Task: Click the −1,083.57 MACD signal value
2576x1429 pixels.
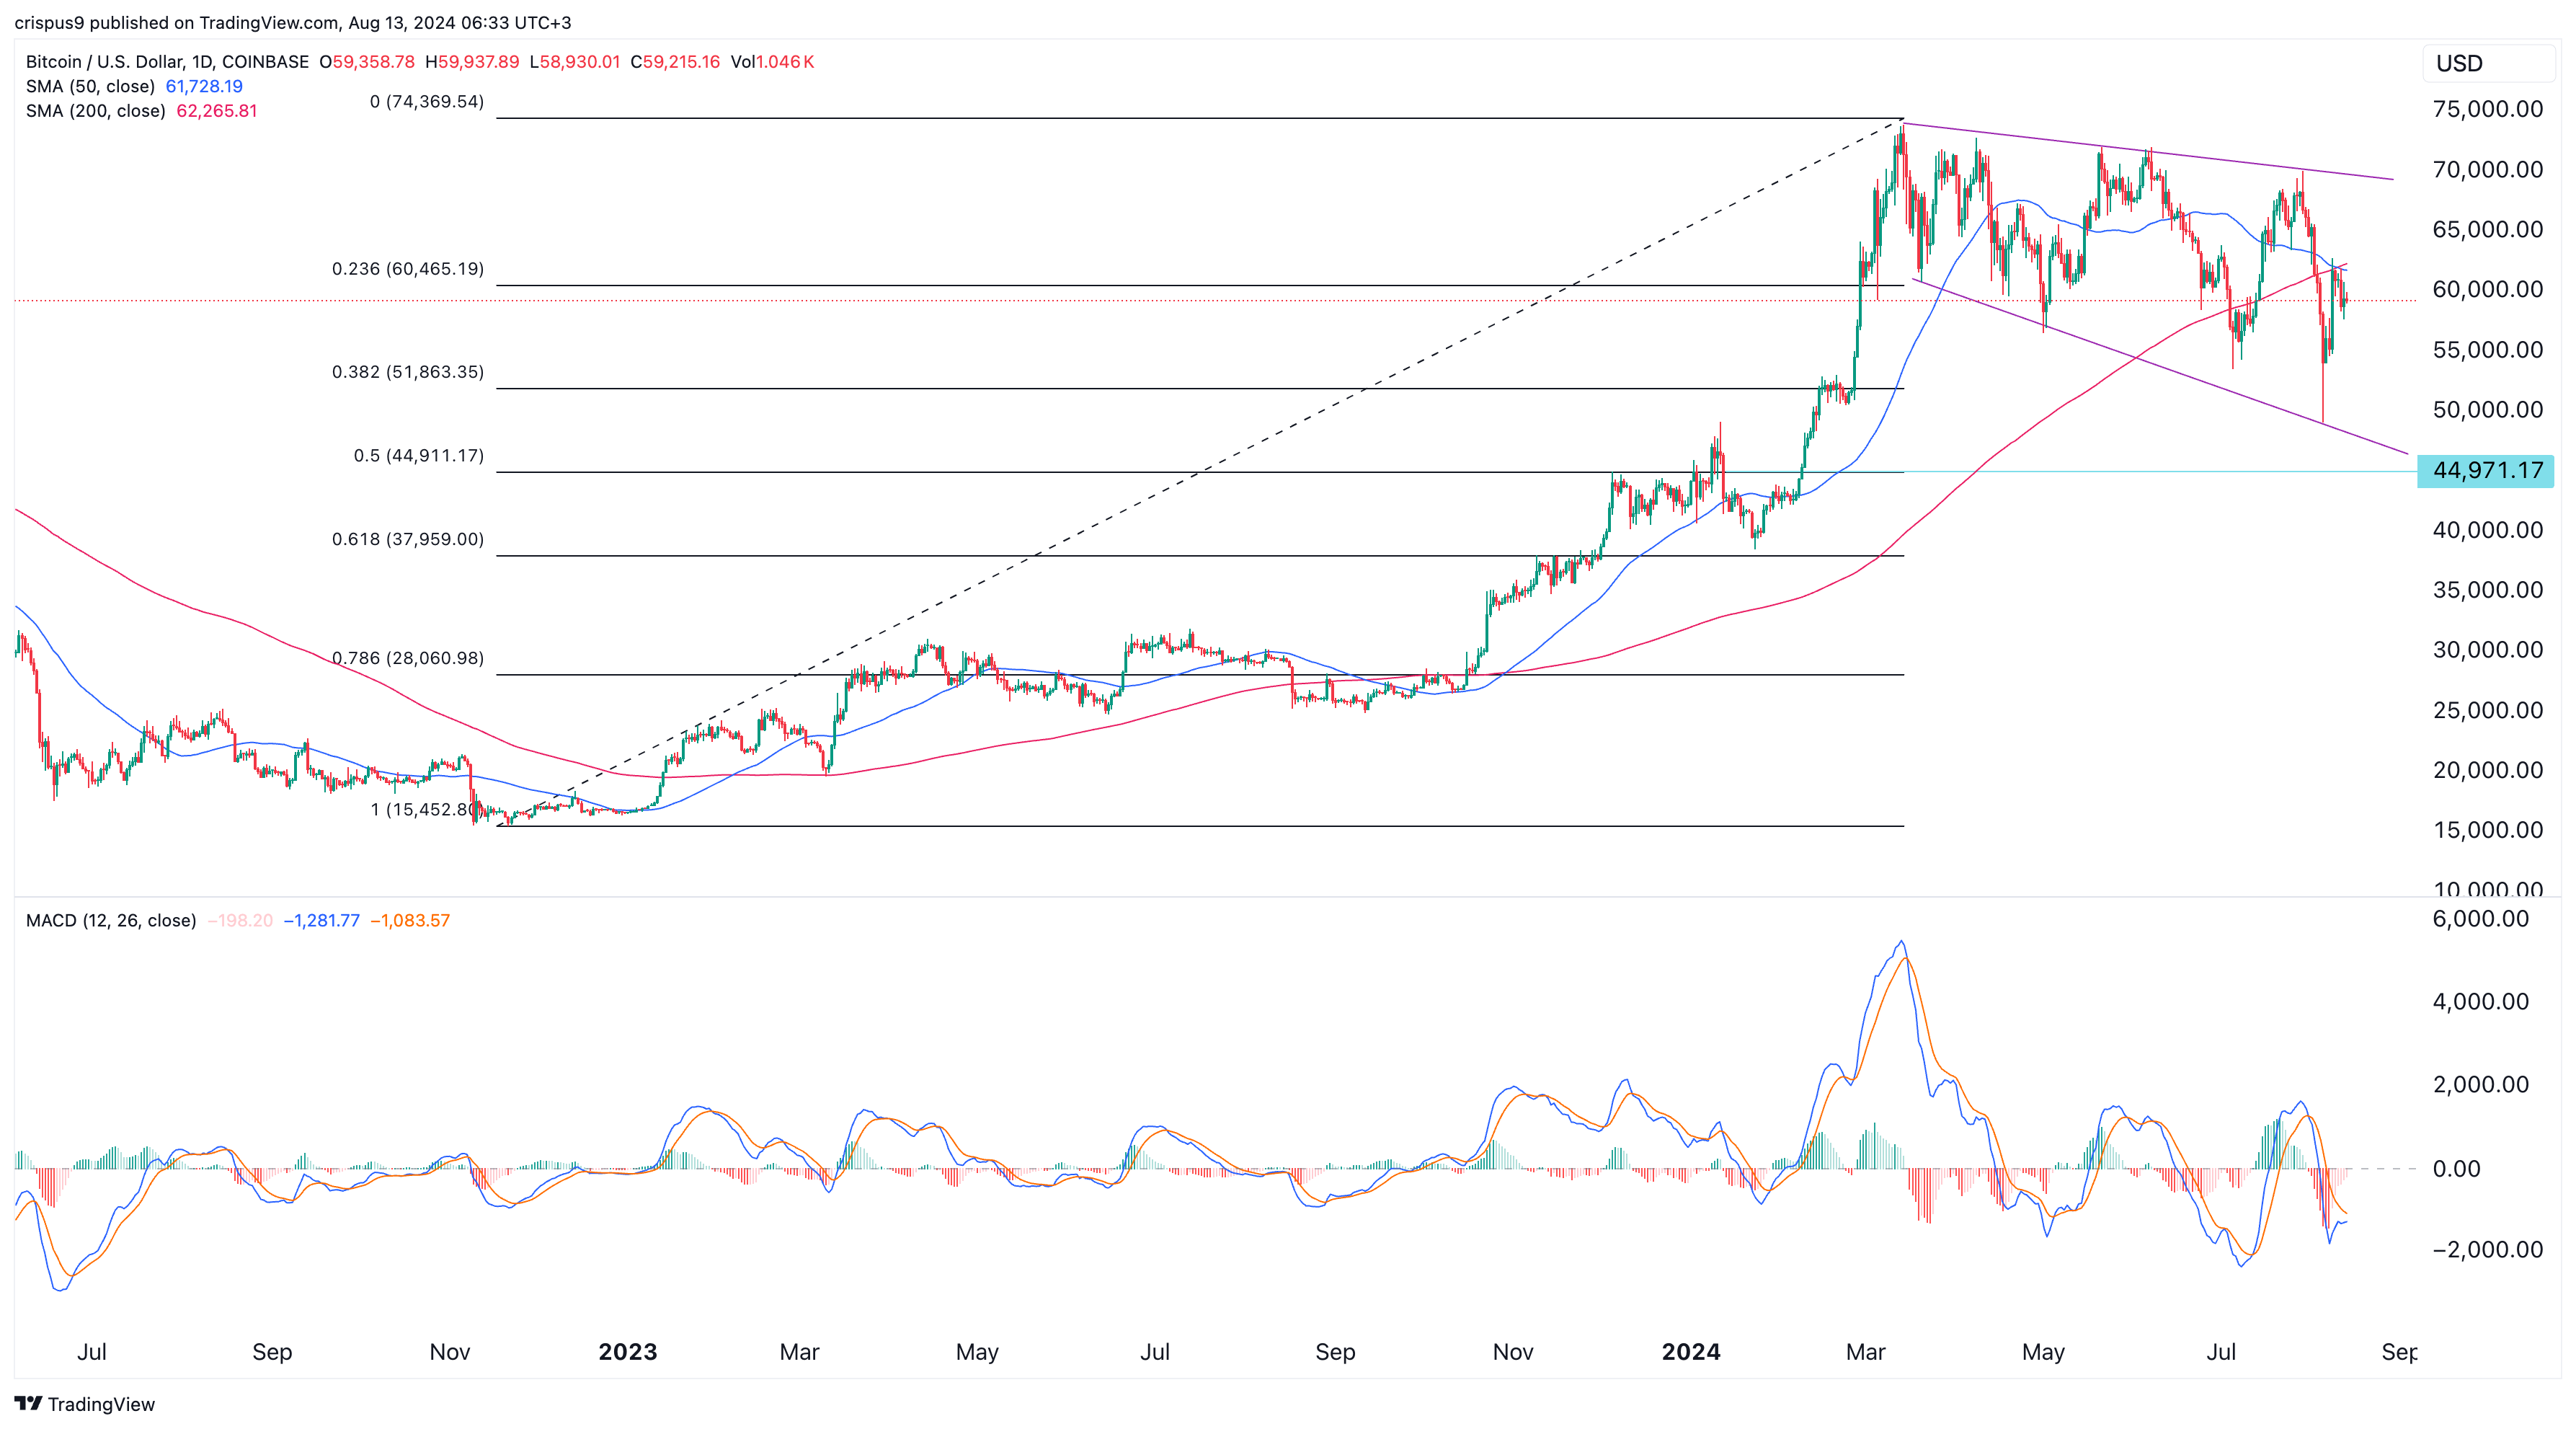Action: [x=410, y=920]
